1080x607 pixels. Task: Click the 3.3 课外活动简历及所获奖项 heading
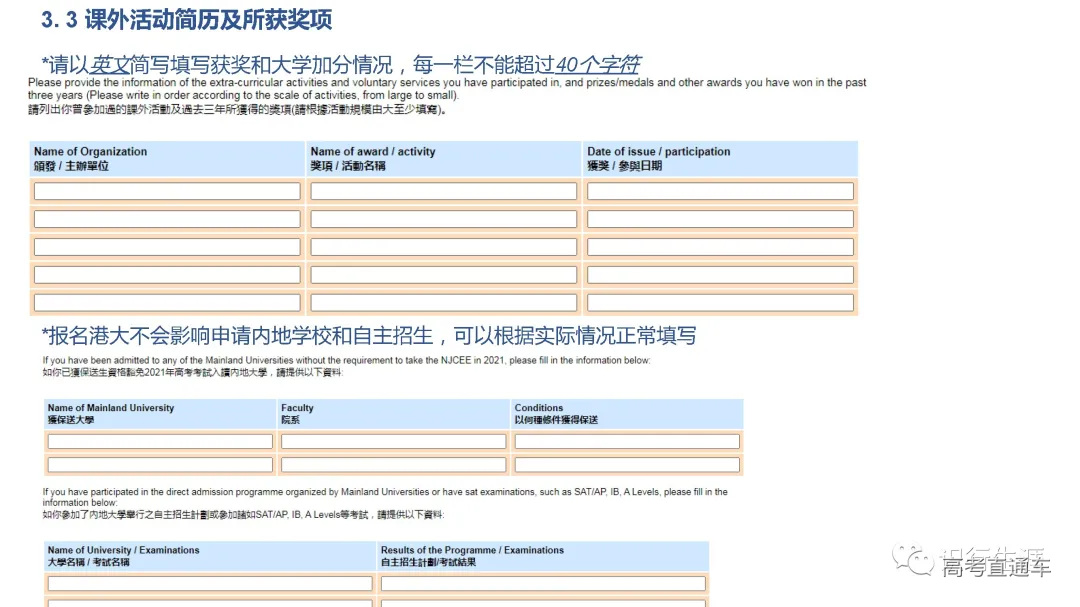[x=183, y=20]
